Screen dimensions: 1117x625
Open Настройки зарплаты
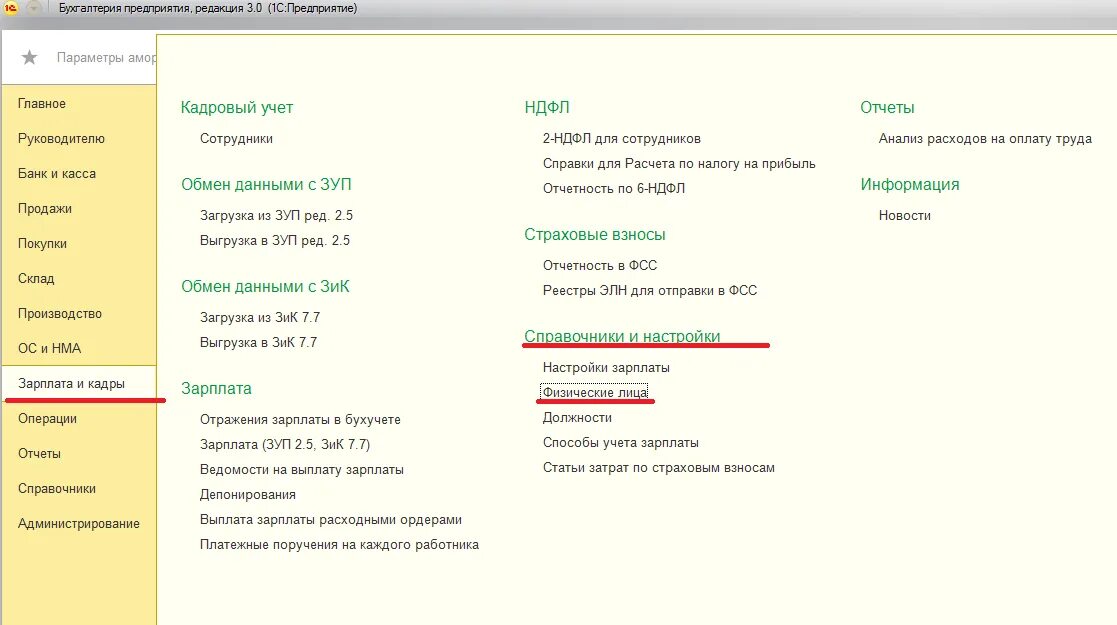[x=606, y=367]
